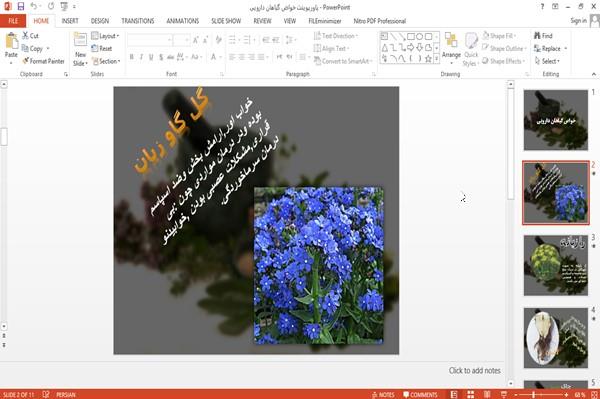This screenshot has height=399, width=600.
Task: Click the zoom in plus button
Action: 567,394
